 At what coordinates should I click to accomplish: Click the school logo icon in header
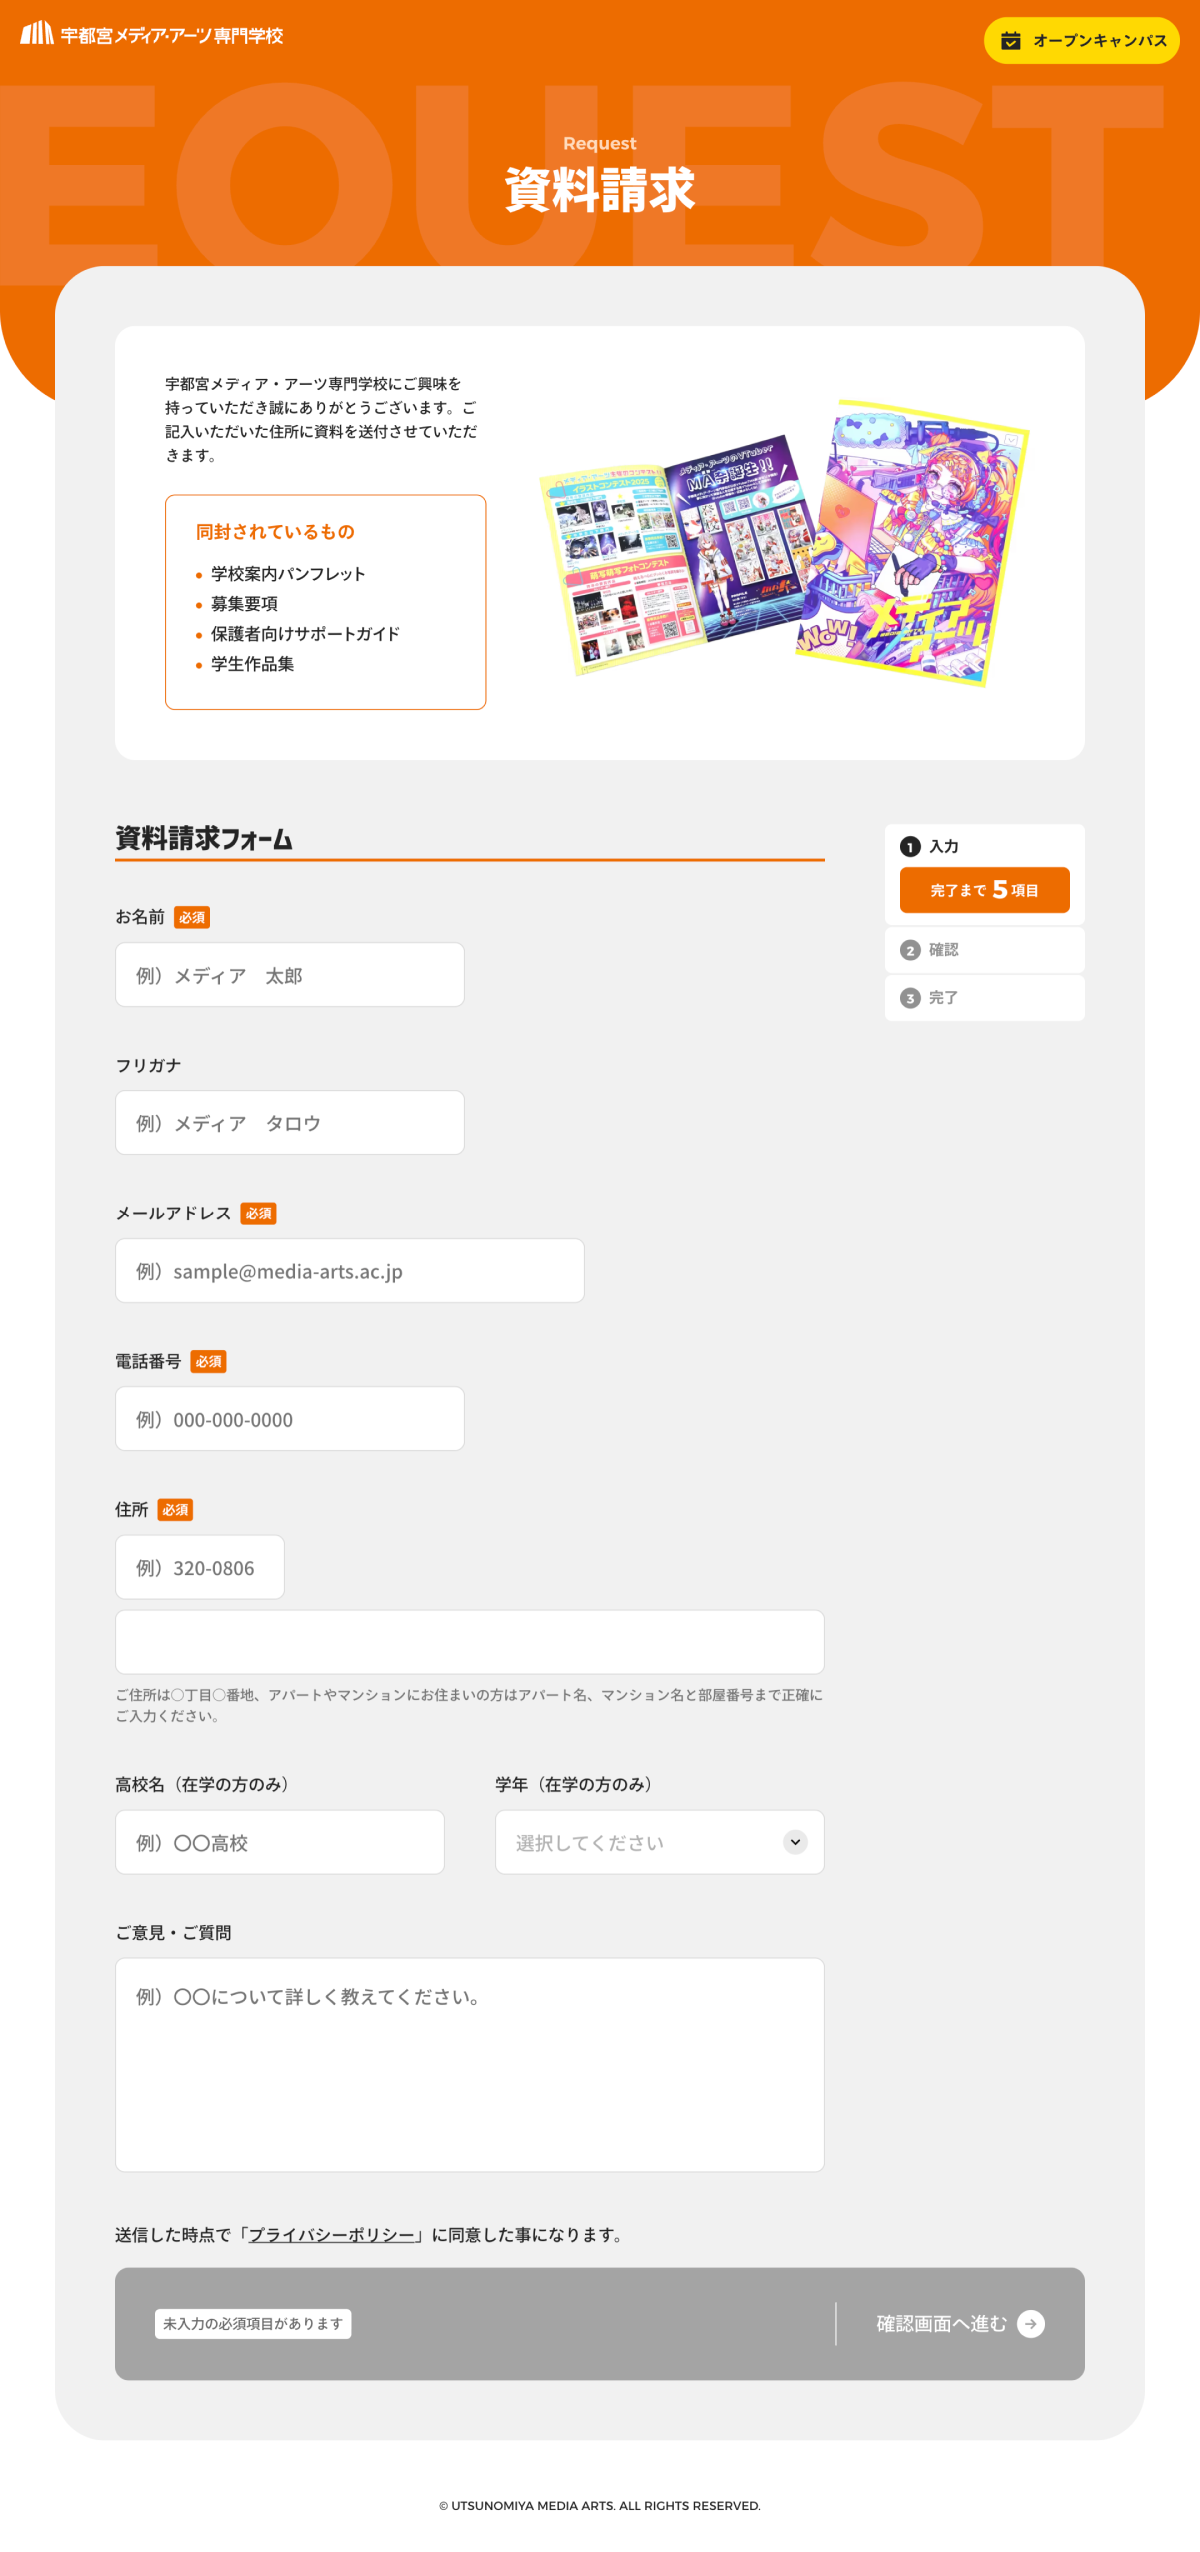tap(37, 33)
